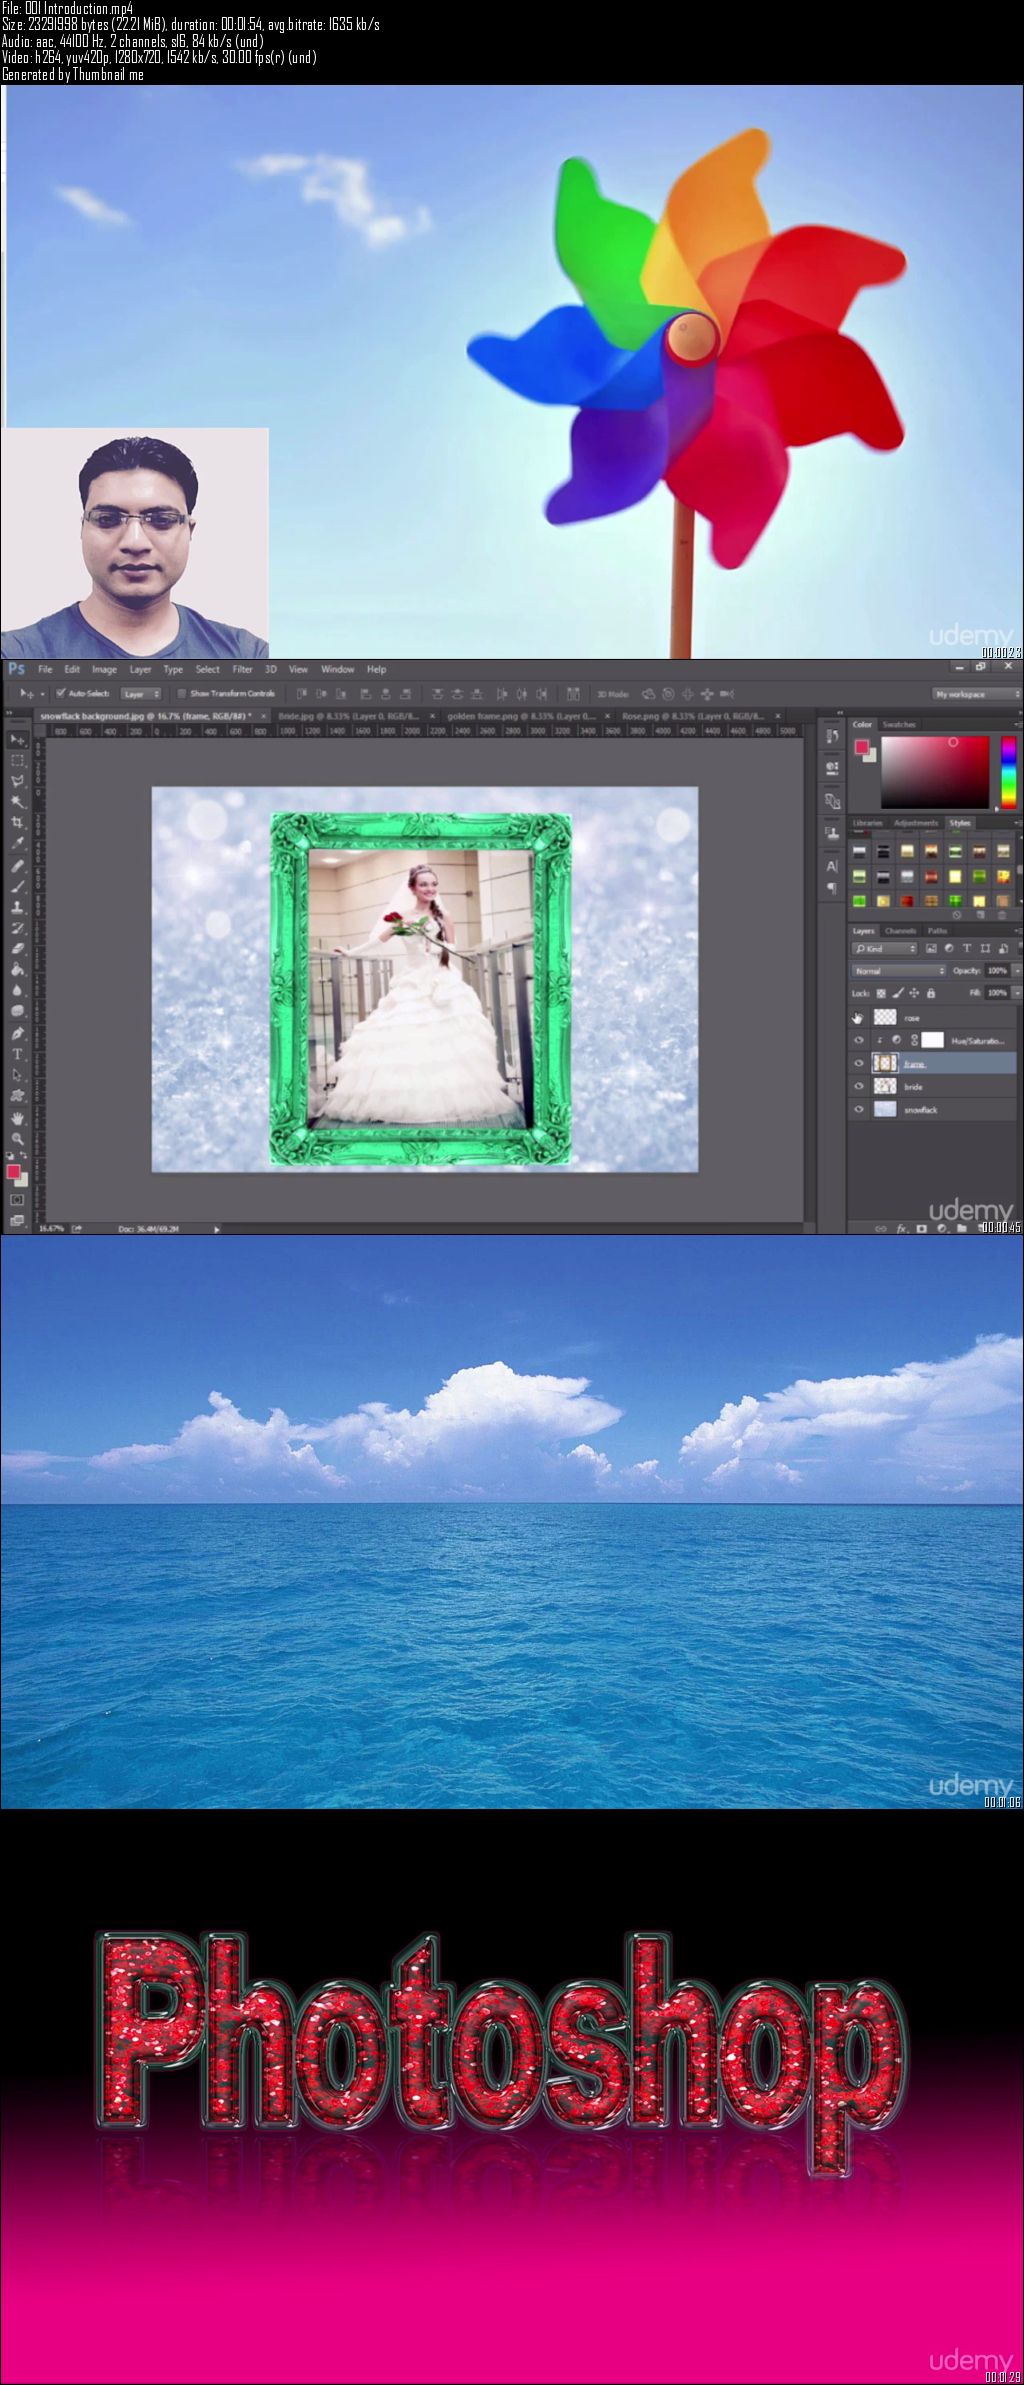The height and width of the screenshot is (2385, 1024).
Task: Open the Layers panel flyout menu
Action: point(1017,931)
